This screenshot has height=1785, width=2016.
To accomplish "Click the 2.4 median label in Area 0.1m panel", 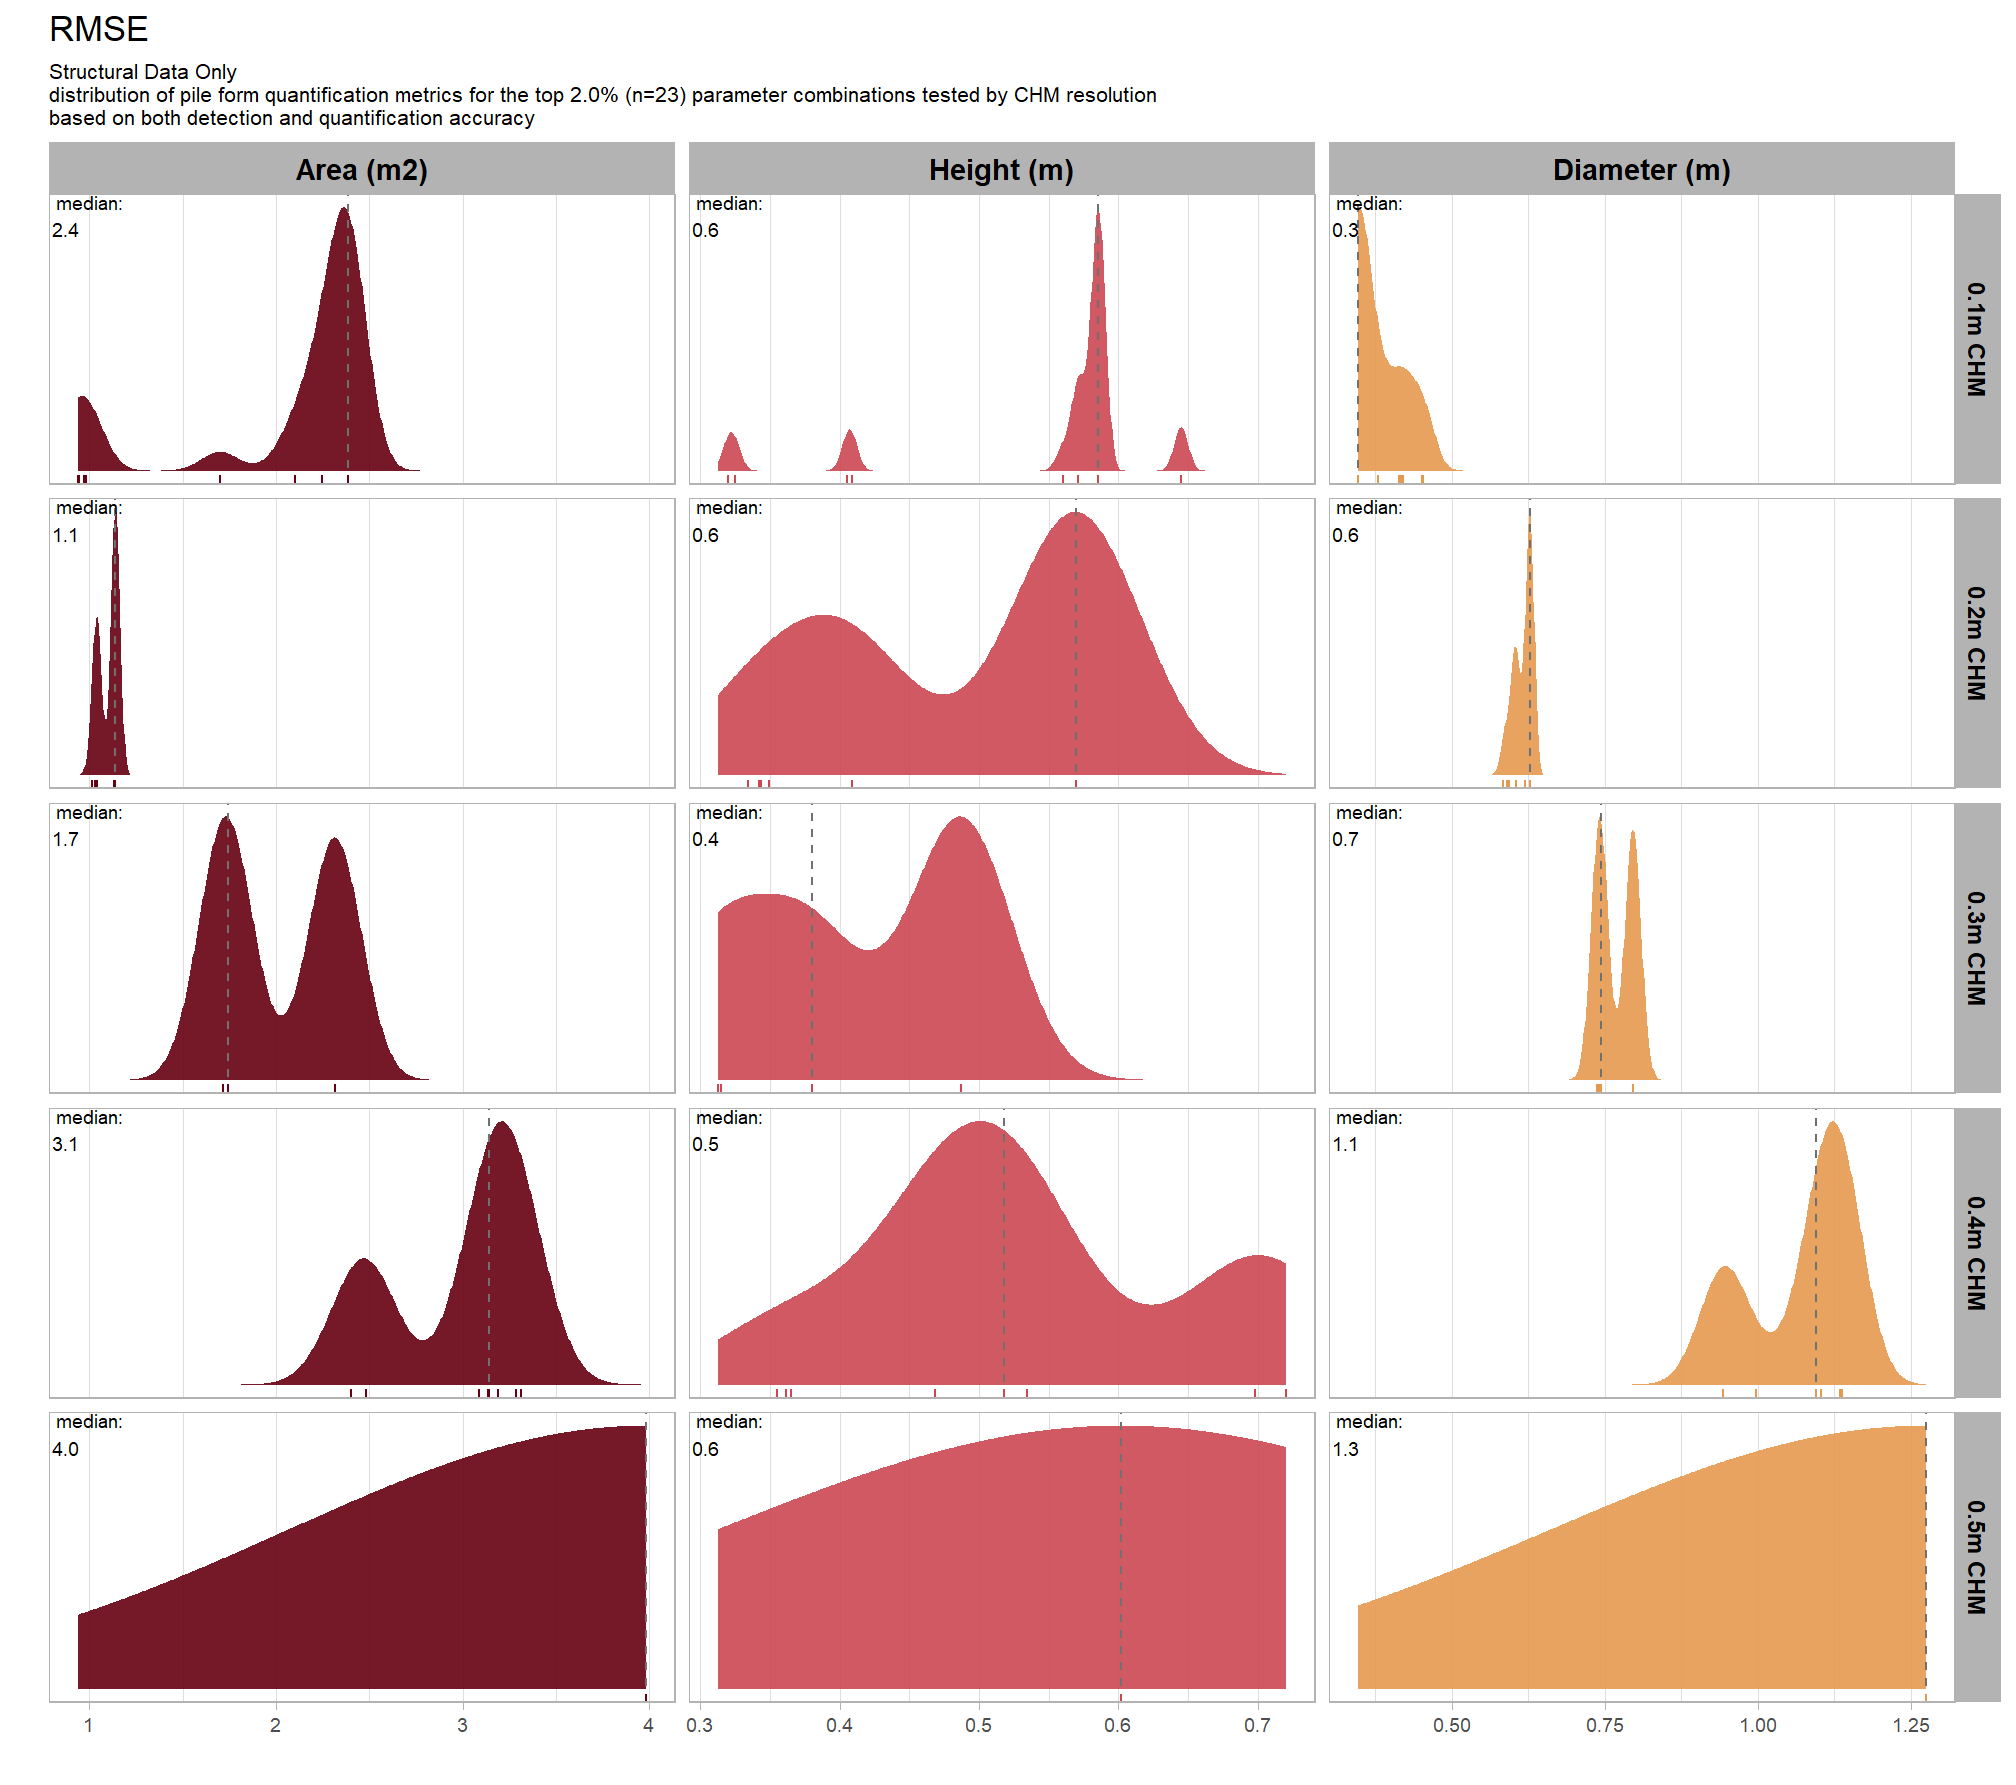I will 66,231.
